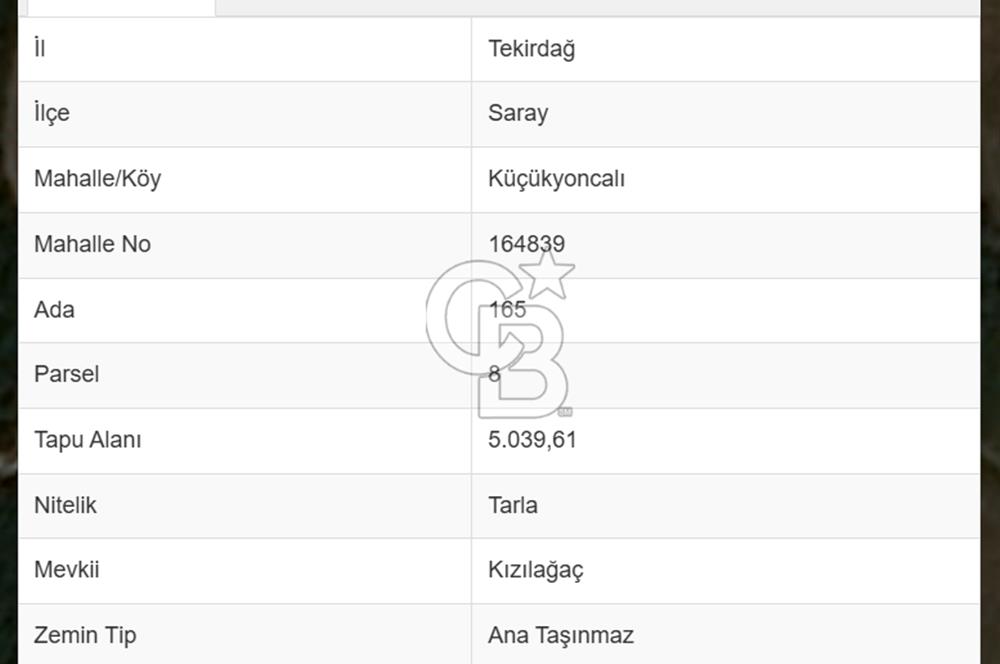Select the active white tab at top
This screenshot has height=664, width=1000.
[120, 7]
